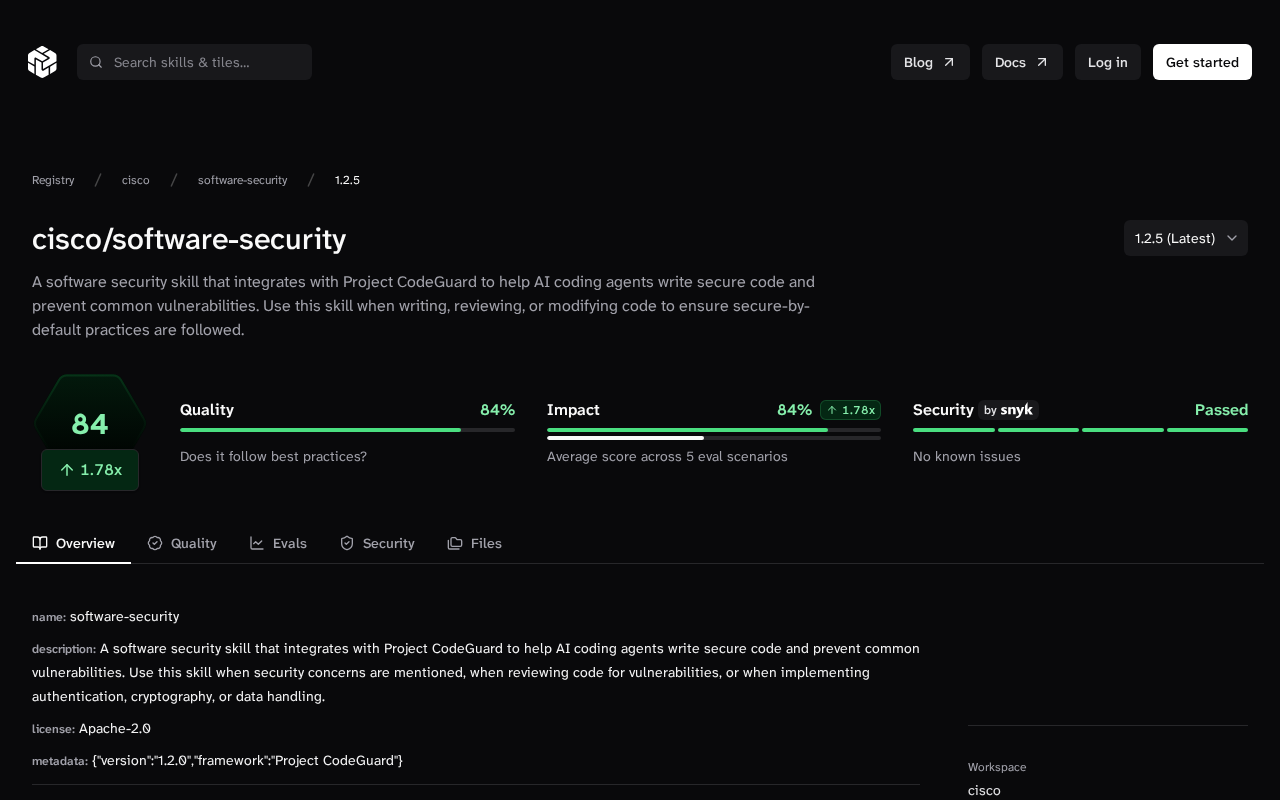Switch to the Files tab
Screen dimensions: 1280x800
coord(474,543)
